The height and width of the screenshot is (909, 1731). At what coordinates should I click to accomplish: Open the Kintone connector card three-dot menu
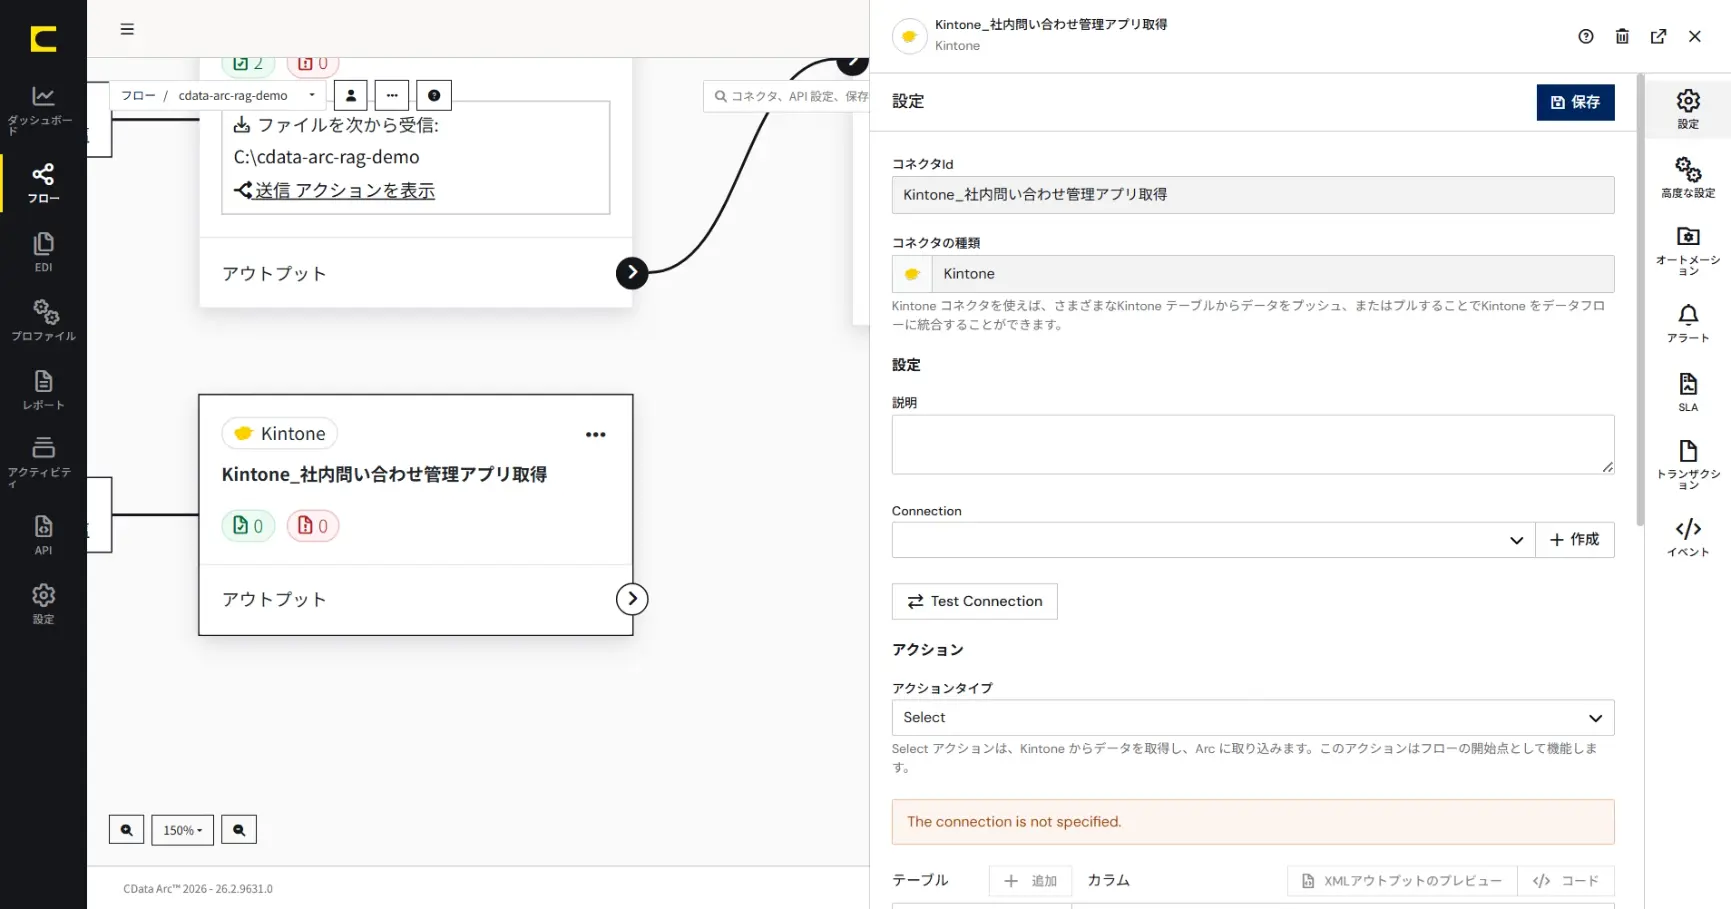596,434
